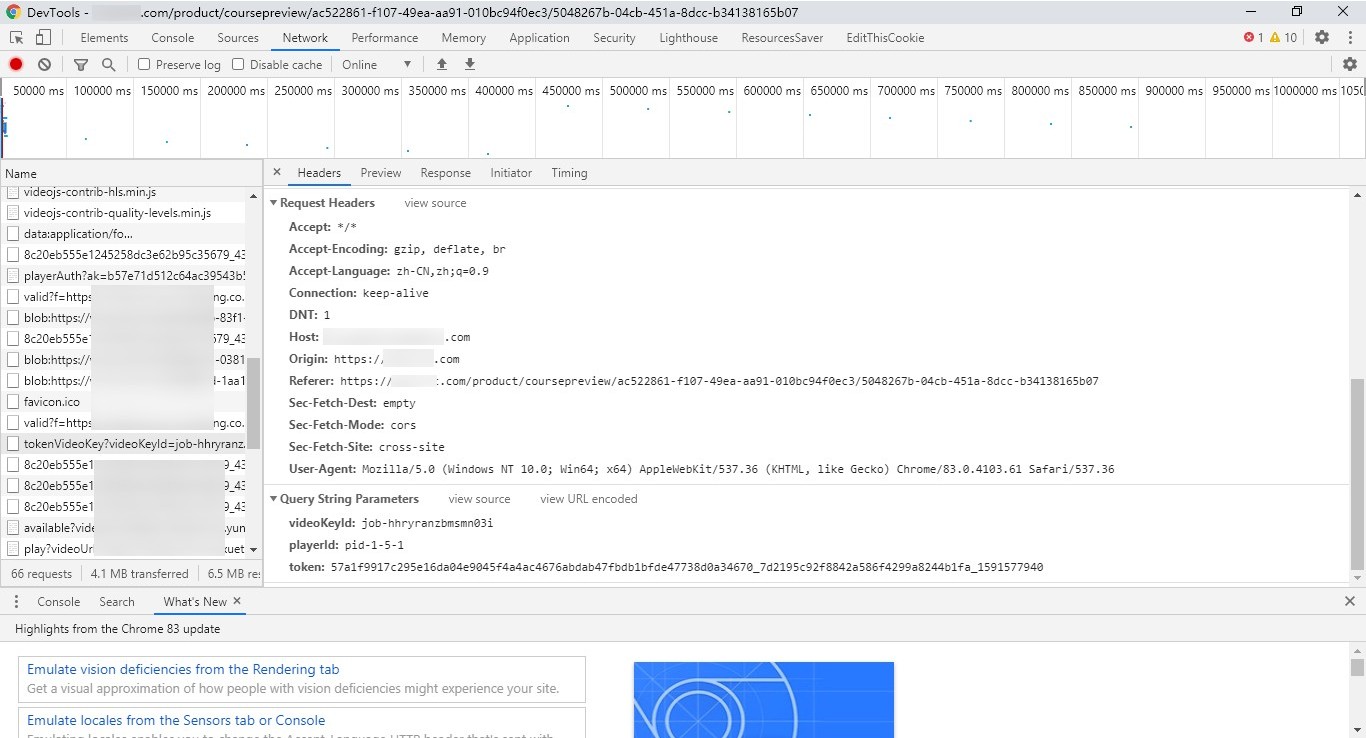The width and height of the screenshot is (1366, 738).
Task: Show the Initiator tab of request
Action: pos(511,173)
